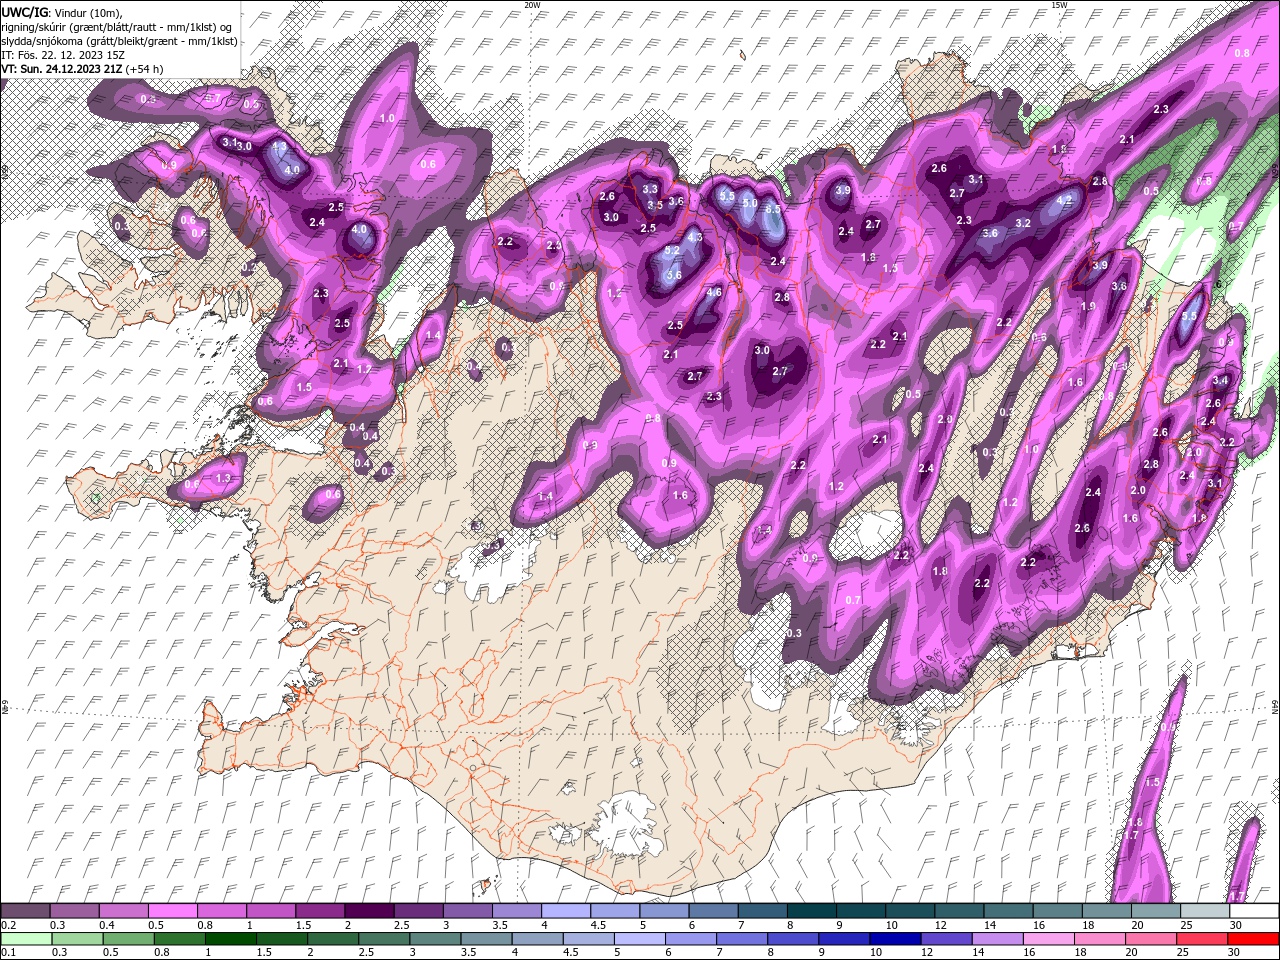Image resolution: width=1280 pixels, height=960 pixels.
Task: Pick the lower legend swatch labeled 14
Action: click(x=996, y=939)
